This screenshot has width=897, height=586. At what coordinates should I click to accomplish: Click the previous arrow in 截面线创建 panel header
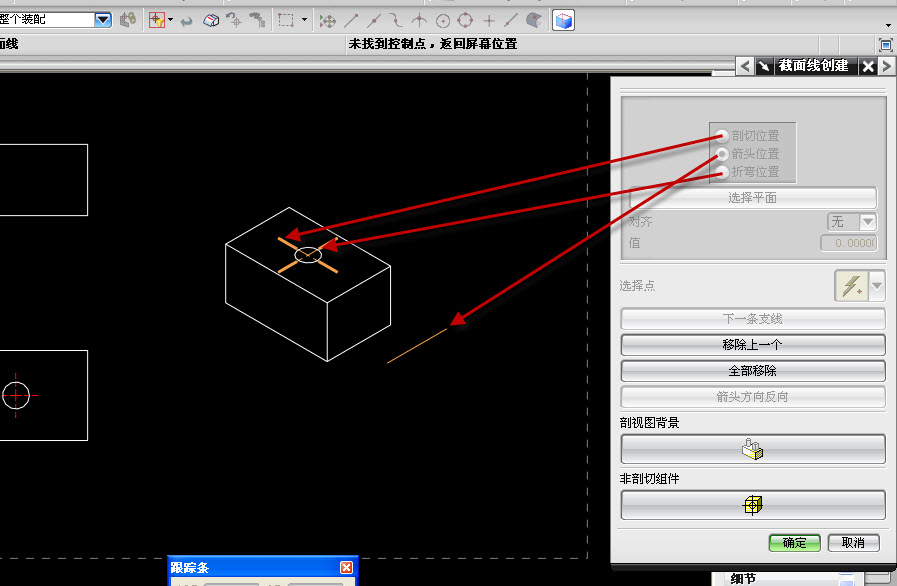[x=744, y=66]
